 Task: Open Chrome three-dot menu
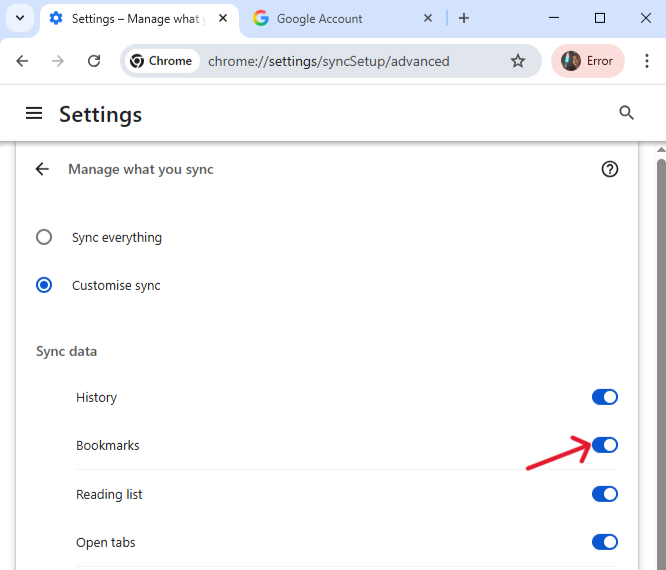(x=646, y=61)
